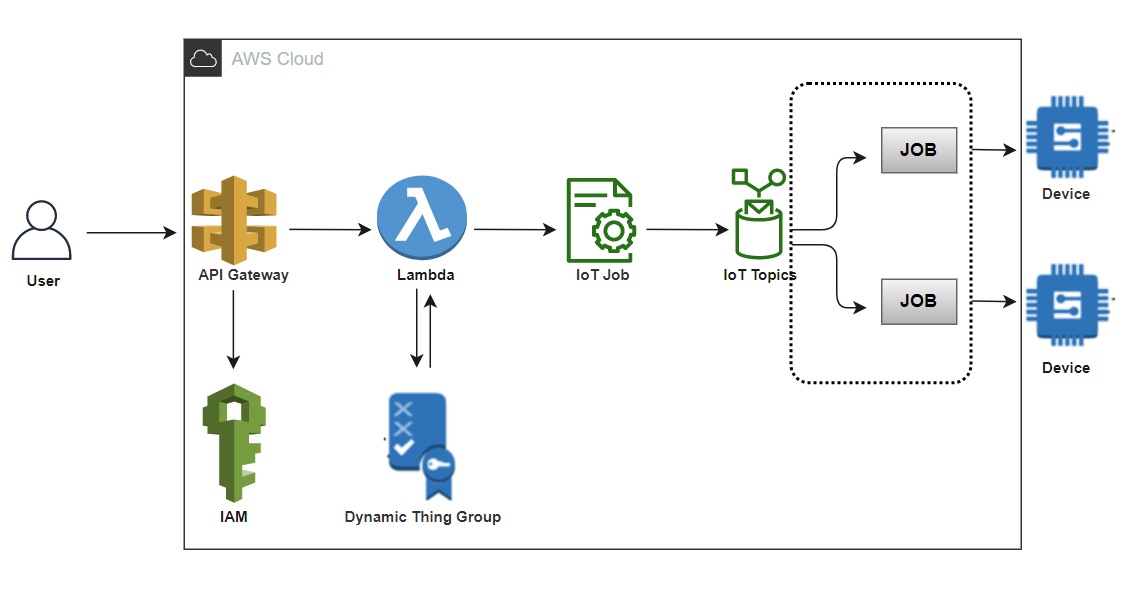Select the bottom Device chip icon
The height and width of the screenshot is (593, 1131).
tap(1065, 305)
